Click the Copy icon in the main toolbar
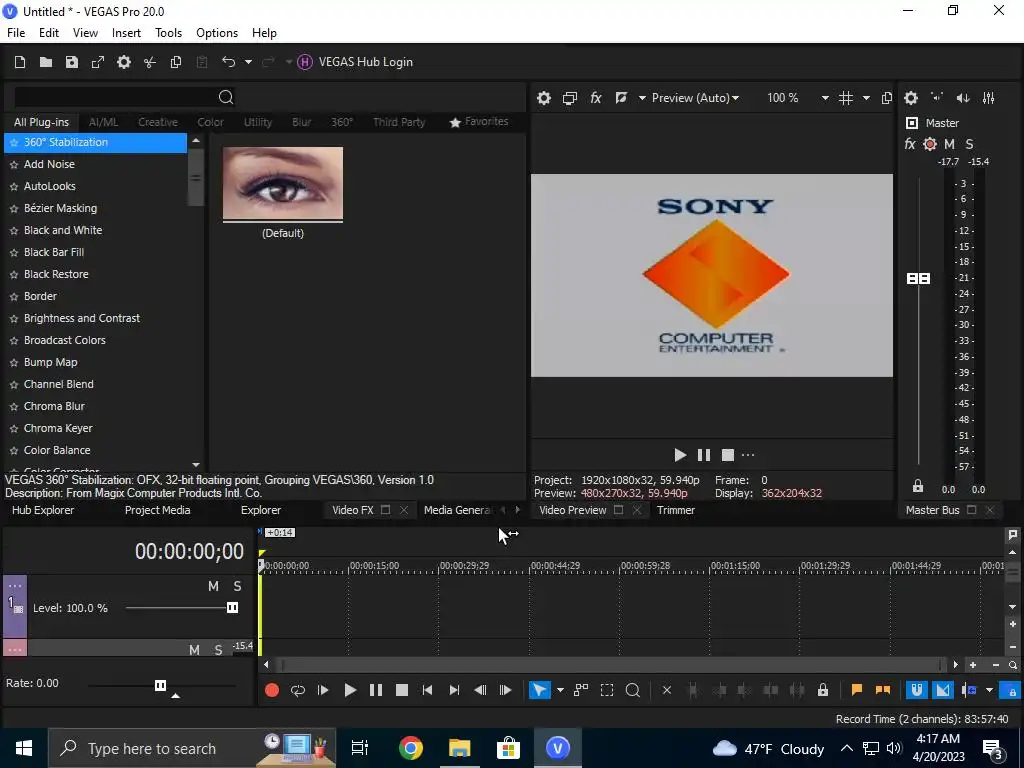Viewport: 1024px width, 768px height. (x=176, y=62)
